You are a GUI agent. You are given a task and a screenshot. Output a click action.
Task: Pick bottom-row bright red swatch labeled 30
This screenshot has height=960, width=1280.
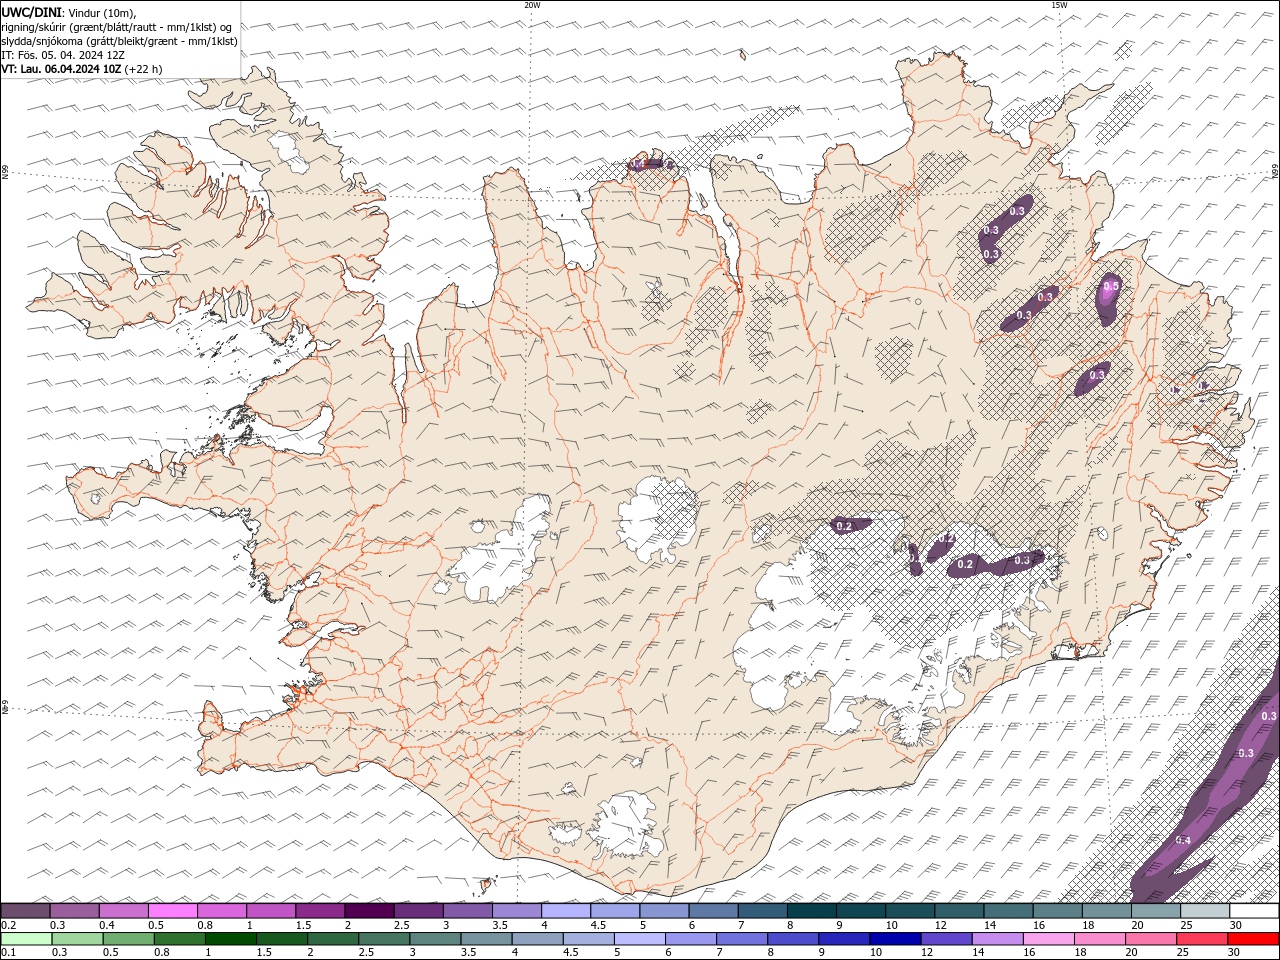pyautogui.click(x=1253, y=939)
